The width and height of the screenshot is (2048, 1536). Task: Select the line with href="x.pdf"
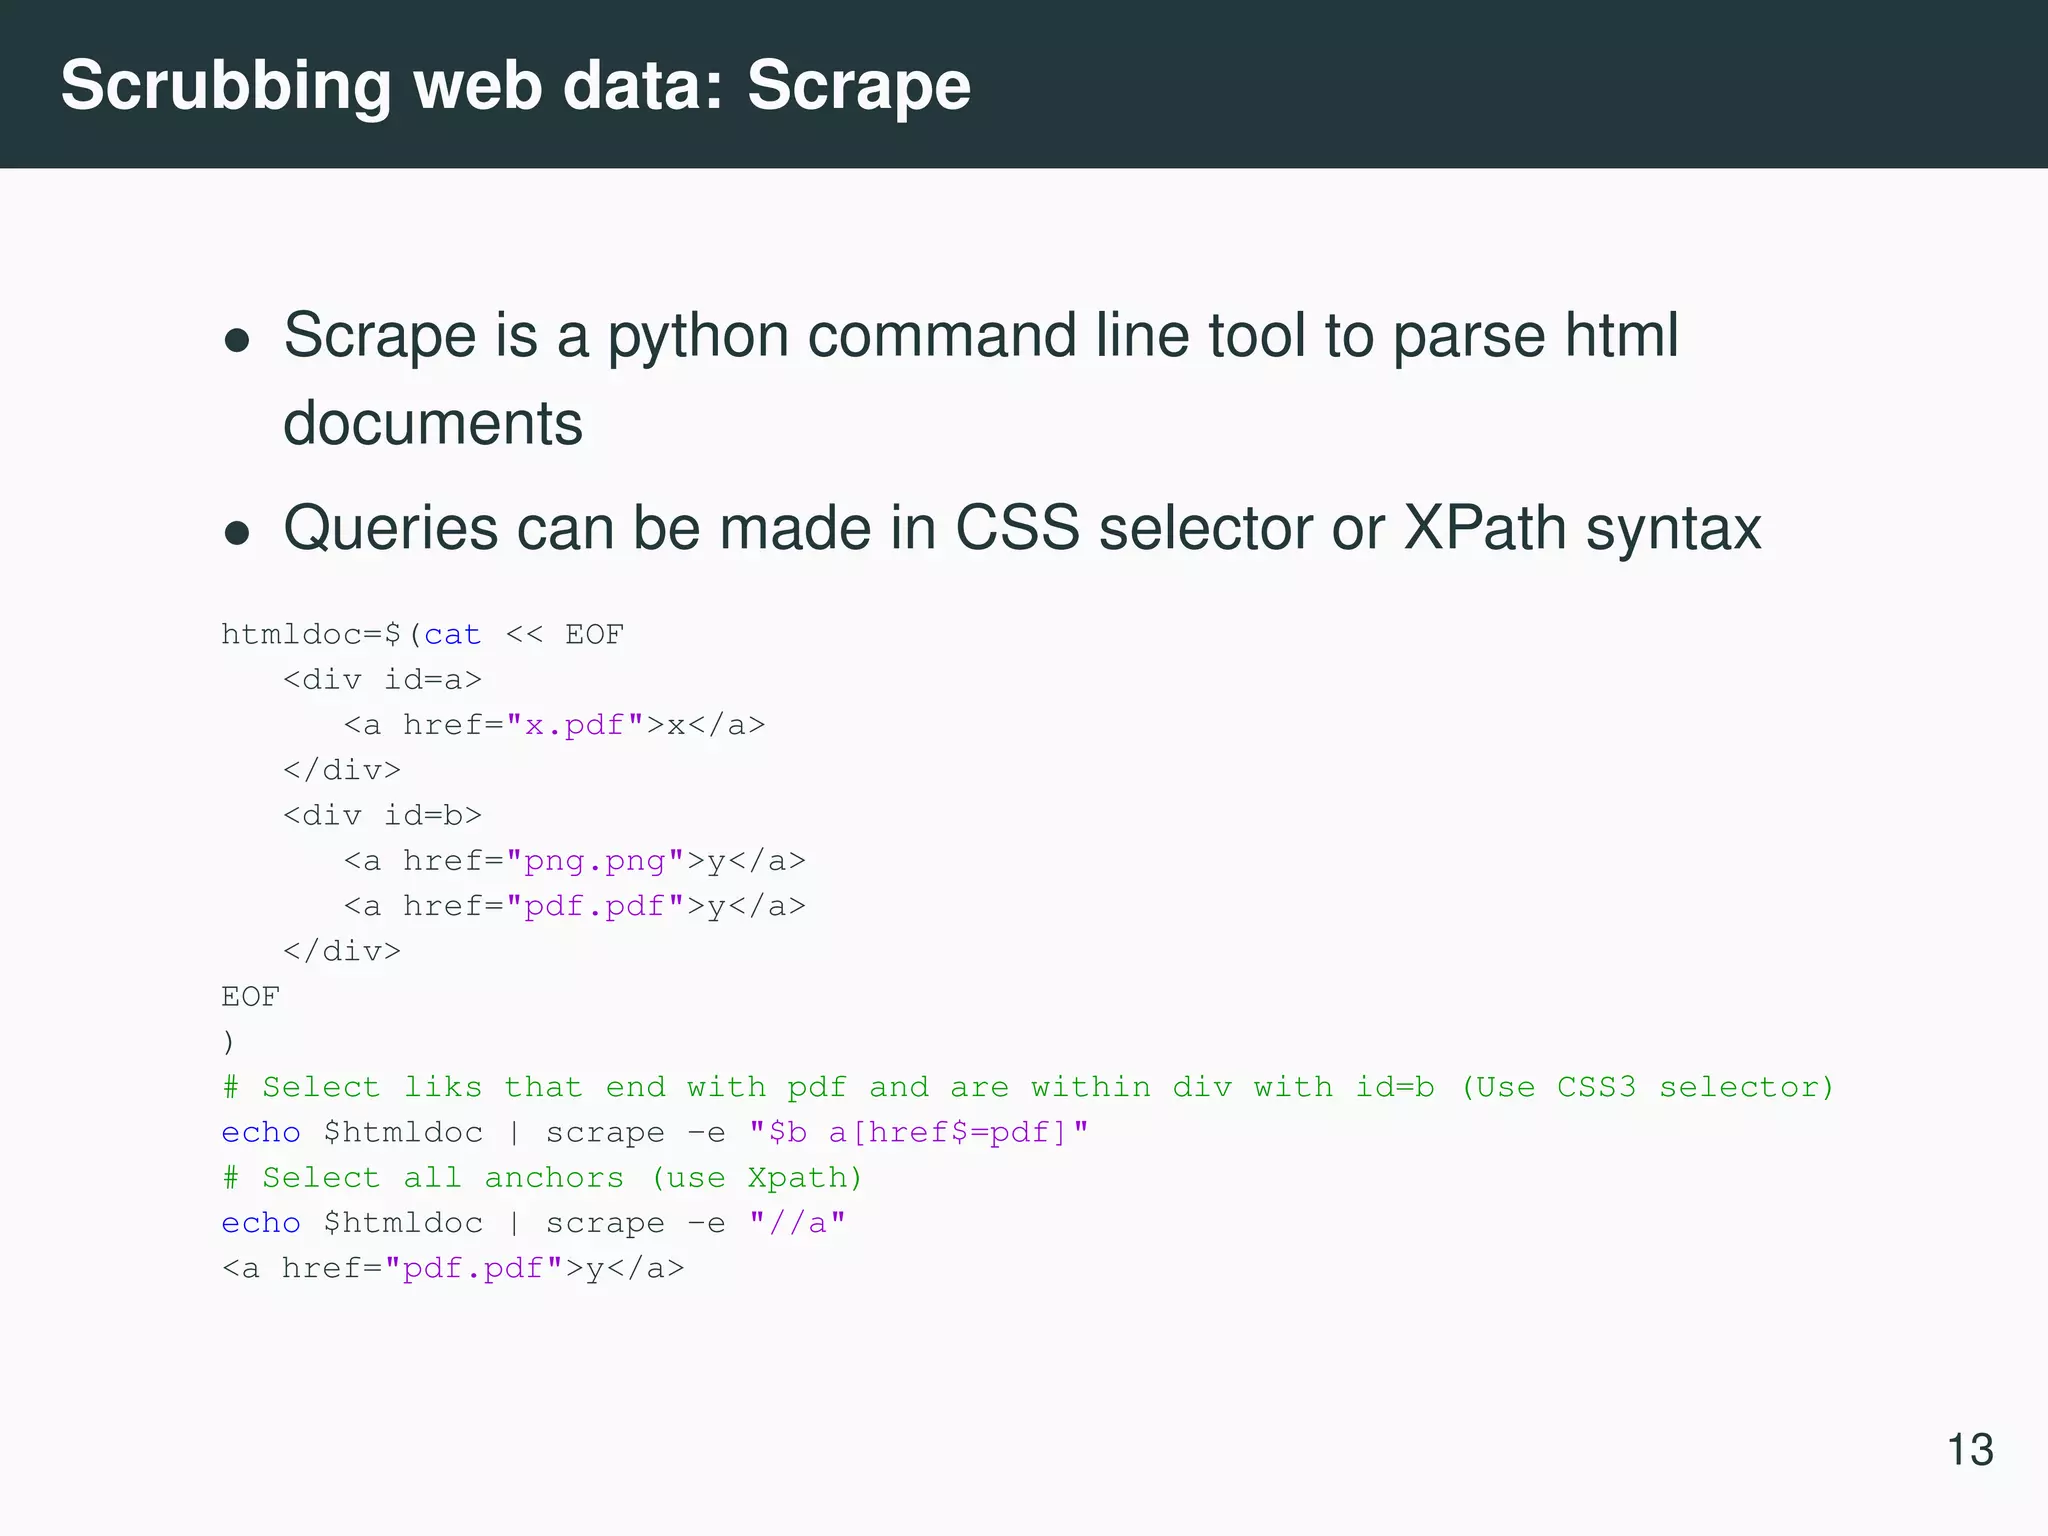click(x=554, y=725)
